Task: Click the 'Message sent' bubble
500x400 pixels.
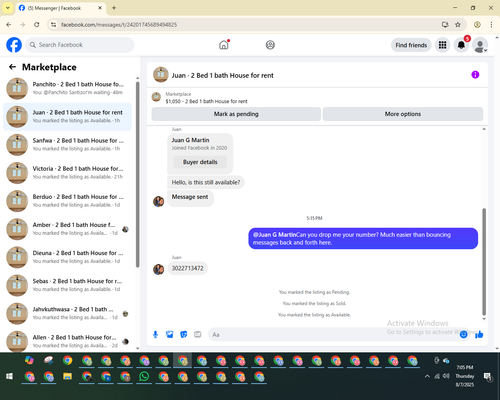Action: (190, 197)
